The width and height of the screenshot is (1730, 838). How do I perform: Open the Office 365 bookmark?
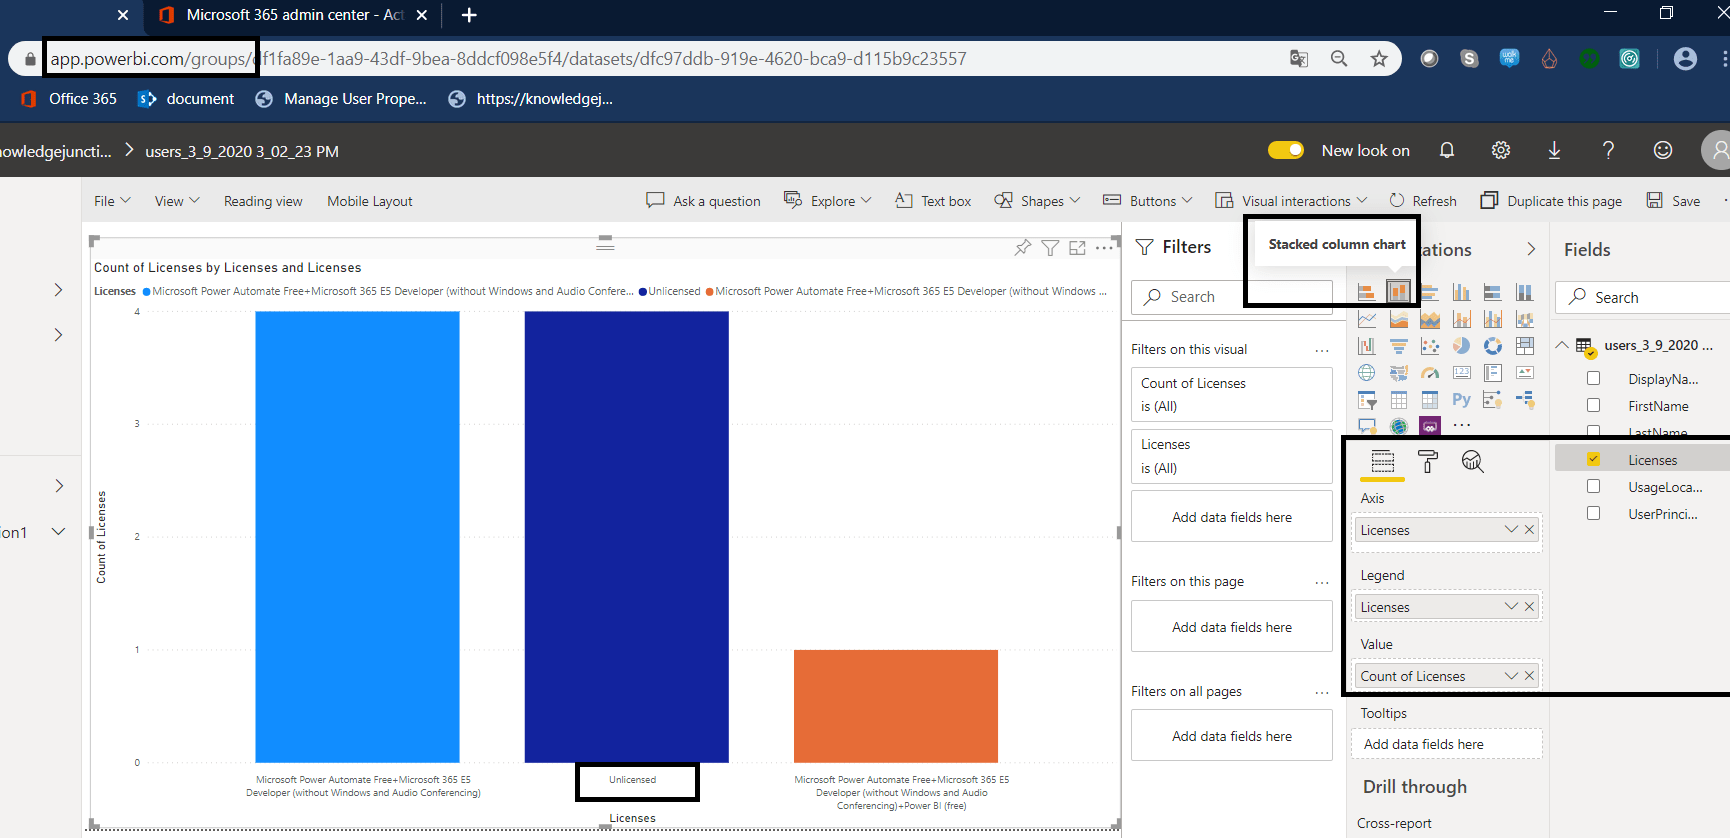coord(68,99)
